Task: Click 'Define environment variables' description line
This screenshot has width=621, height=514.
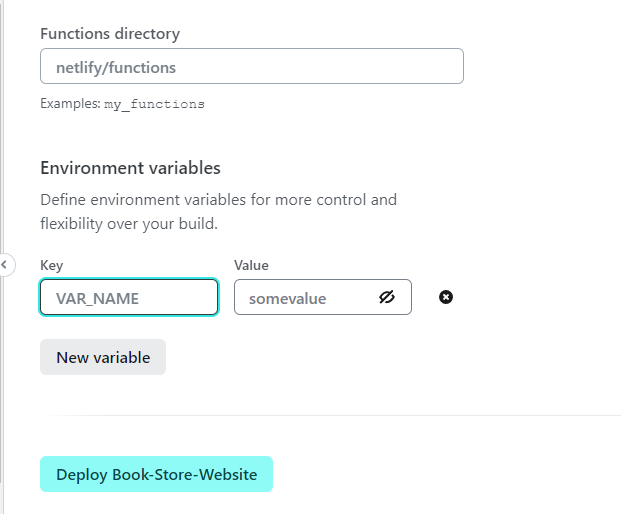Action: [218, 199]
